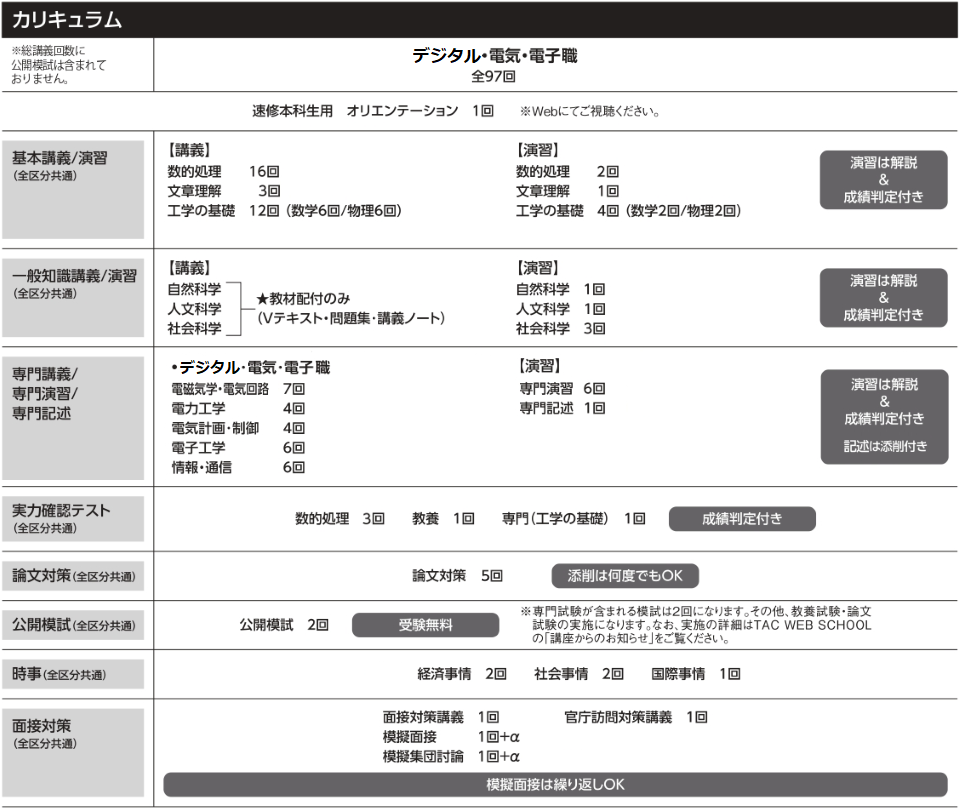This screenshot has width=960, height=812.
Task: Click the 演習は解説 badge in 基本講義 row
Action: pyautogui.click(x=883, y=179)
